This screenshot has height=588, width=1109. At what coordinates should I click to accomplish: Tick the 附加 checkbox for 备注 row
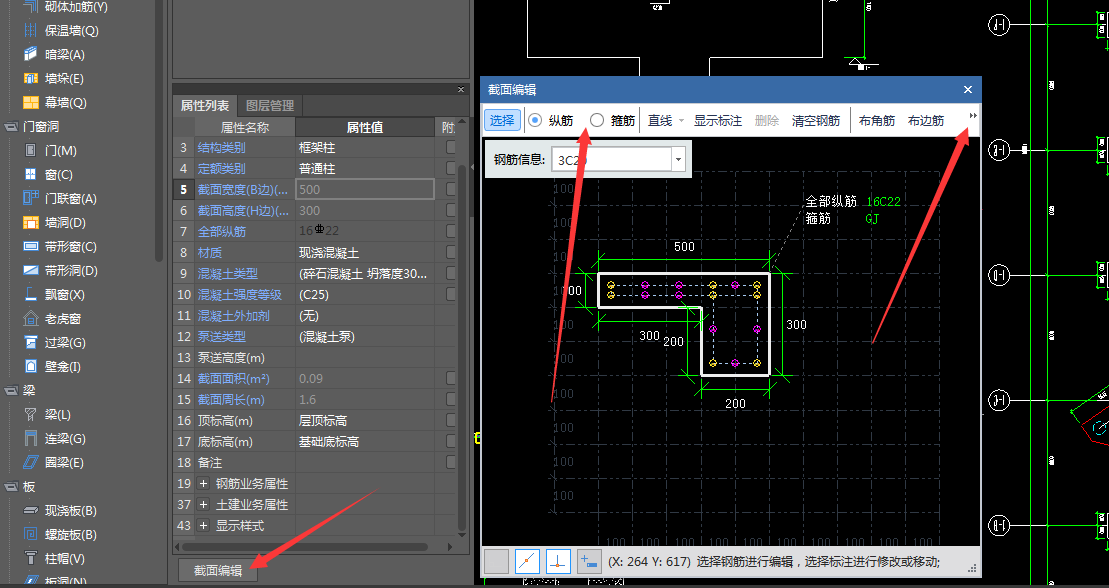point(451,462)
